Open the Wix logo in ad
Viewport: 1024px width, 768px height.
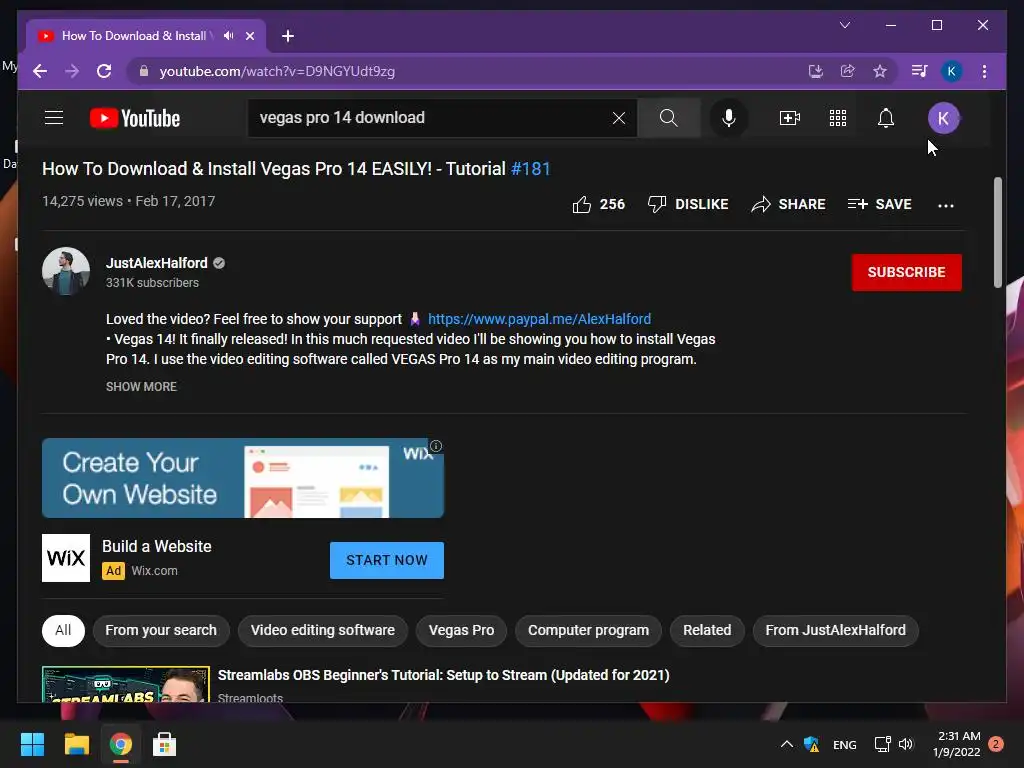(x=66, y=558)
